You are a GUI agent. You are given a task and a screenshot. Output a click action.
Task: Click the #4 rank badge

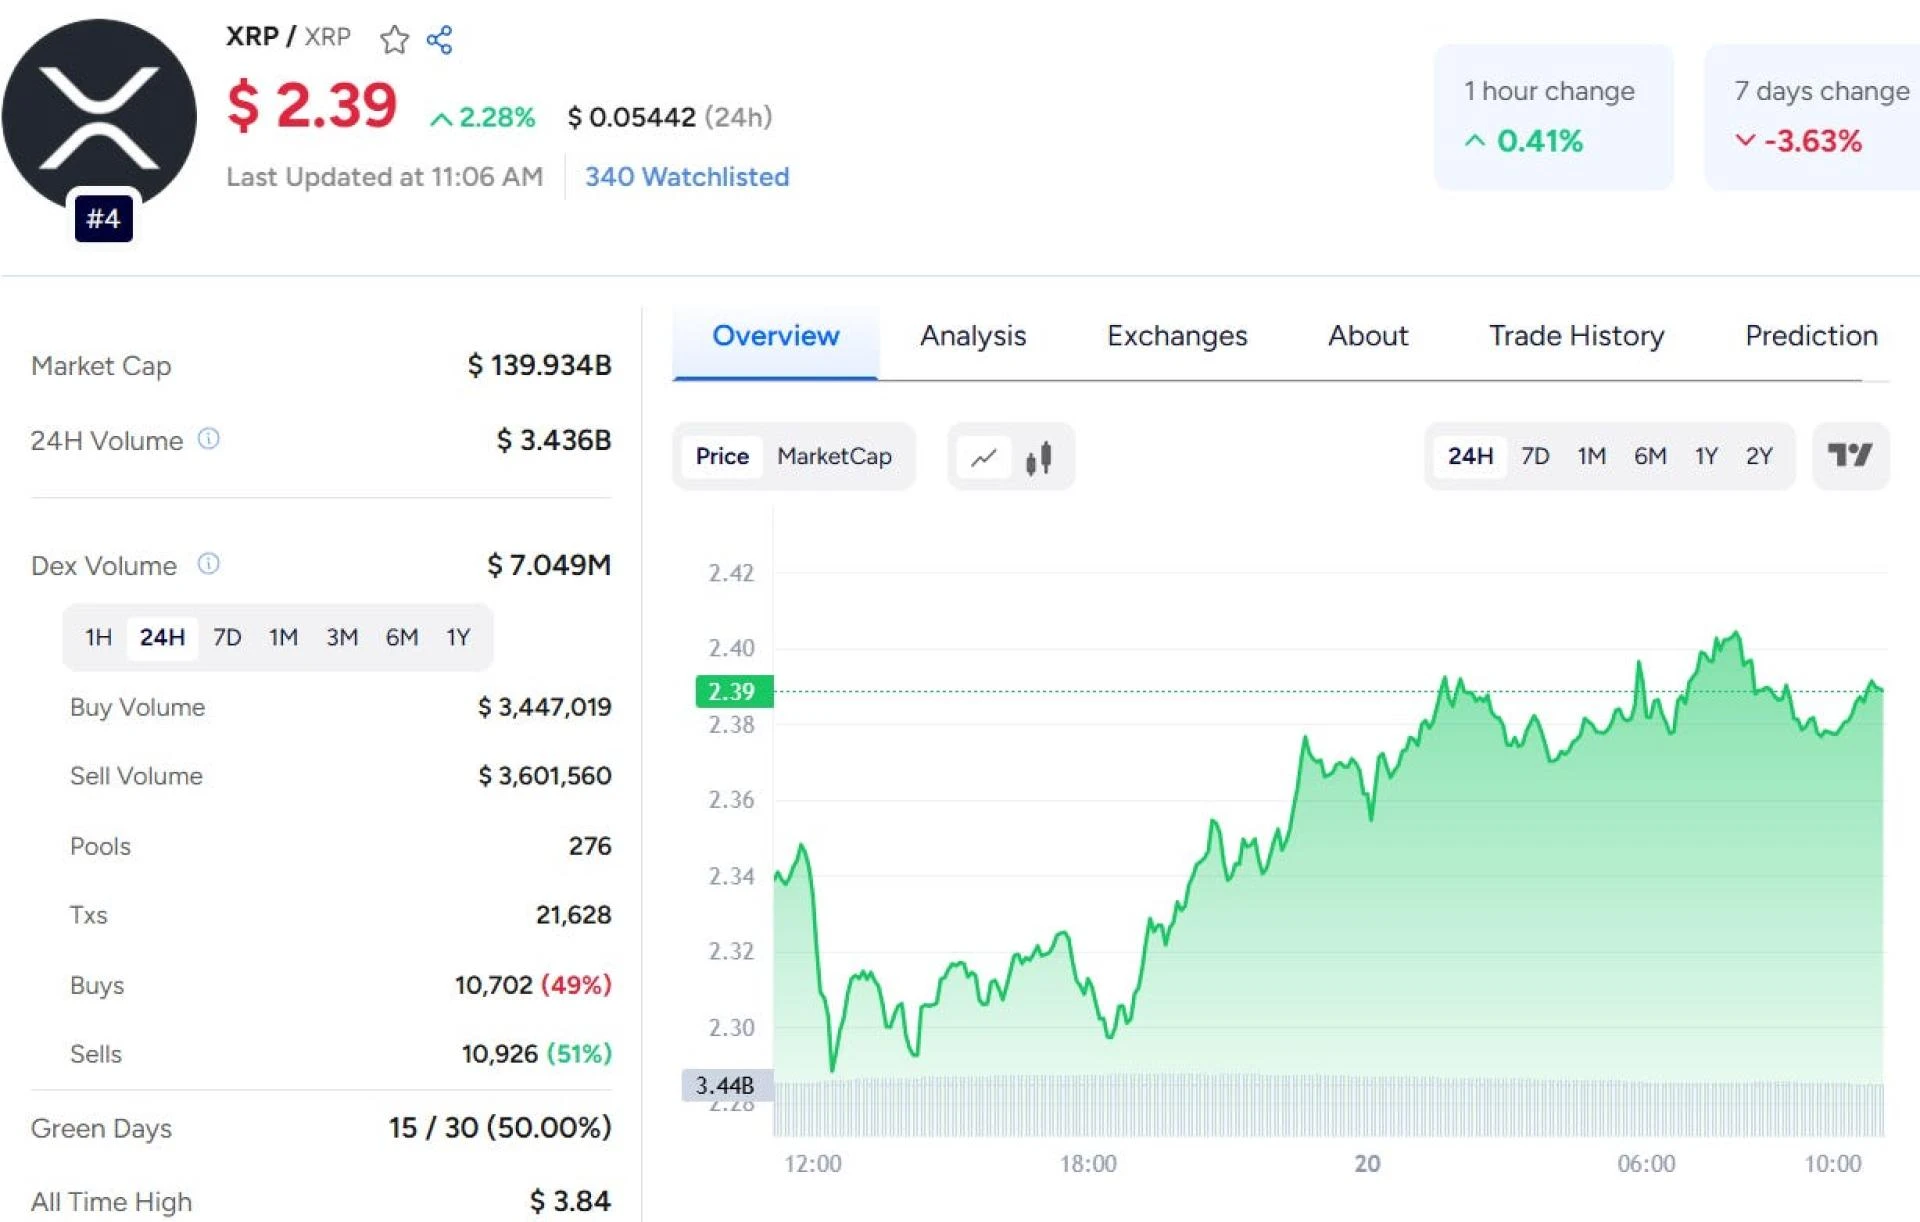click(104, 218)
